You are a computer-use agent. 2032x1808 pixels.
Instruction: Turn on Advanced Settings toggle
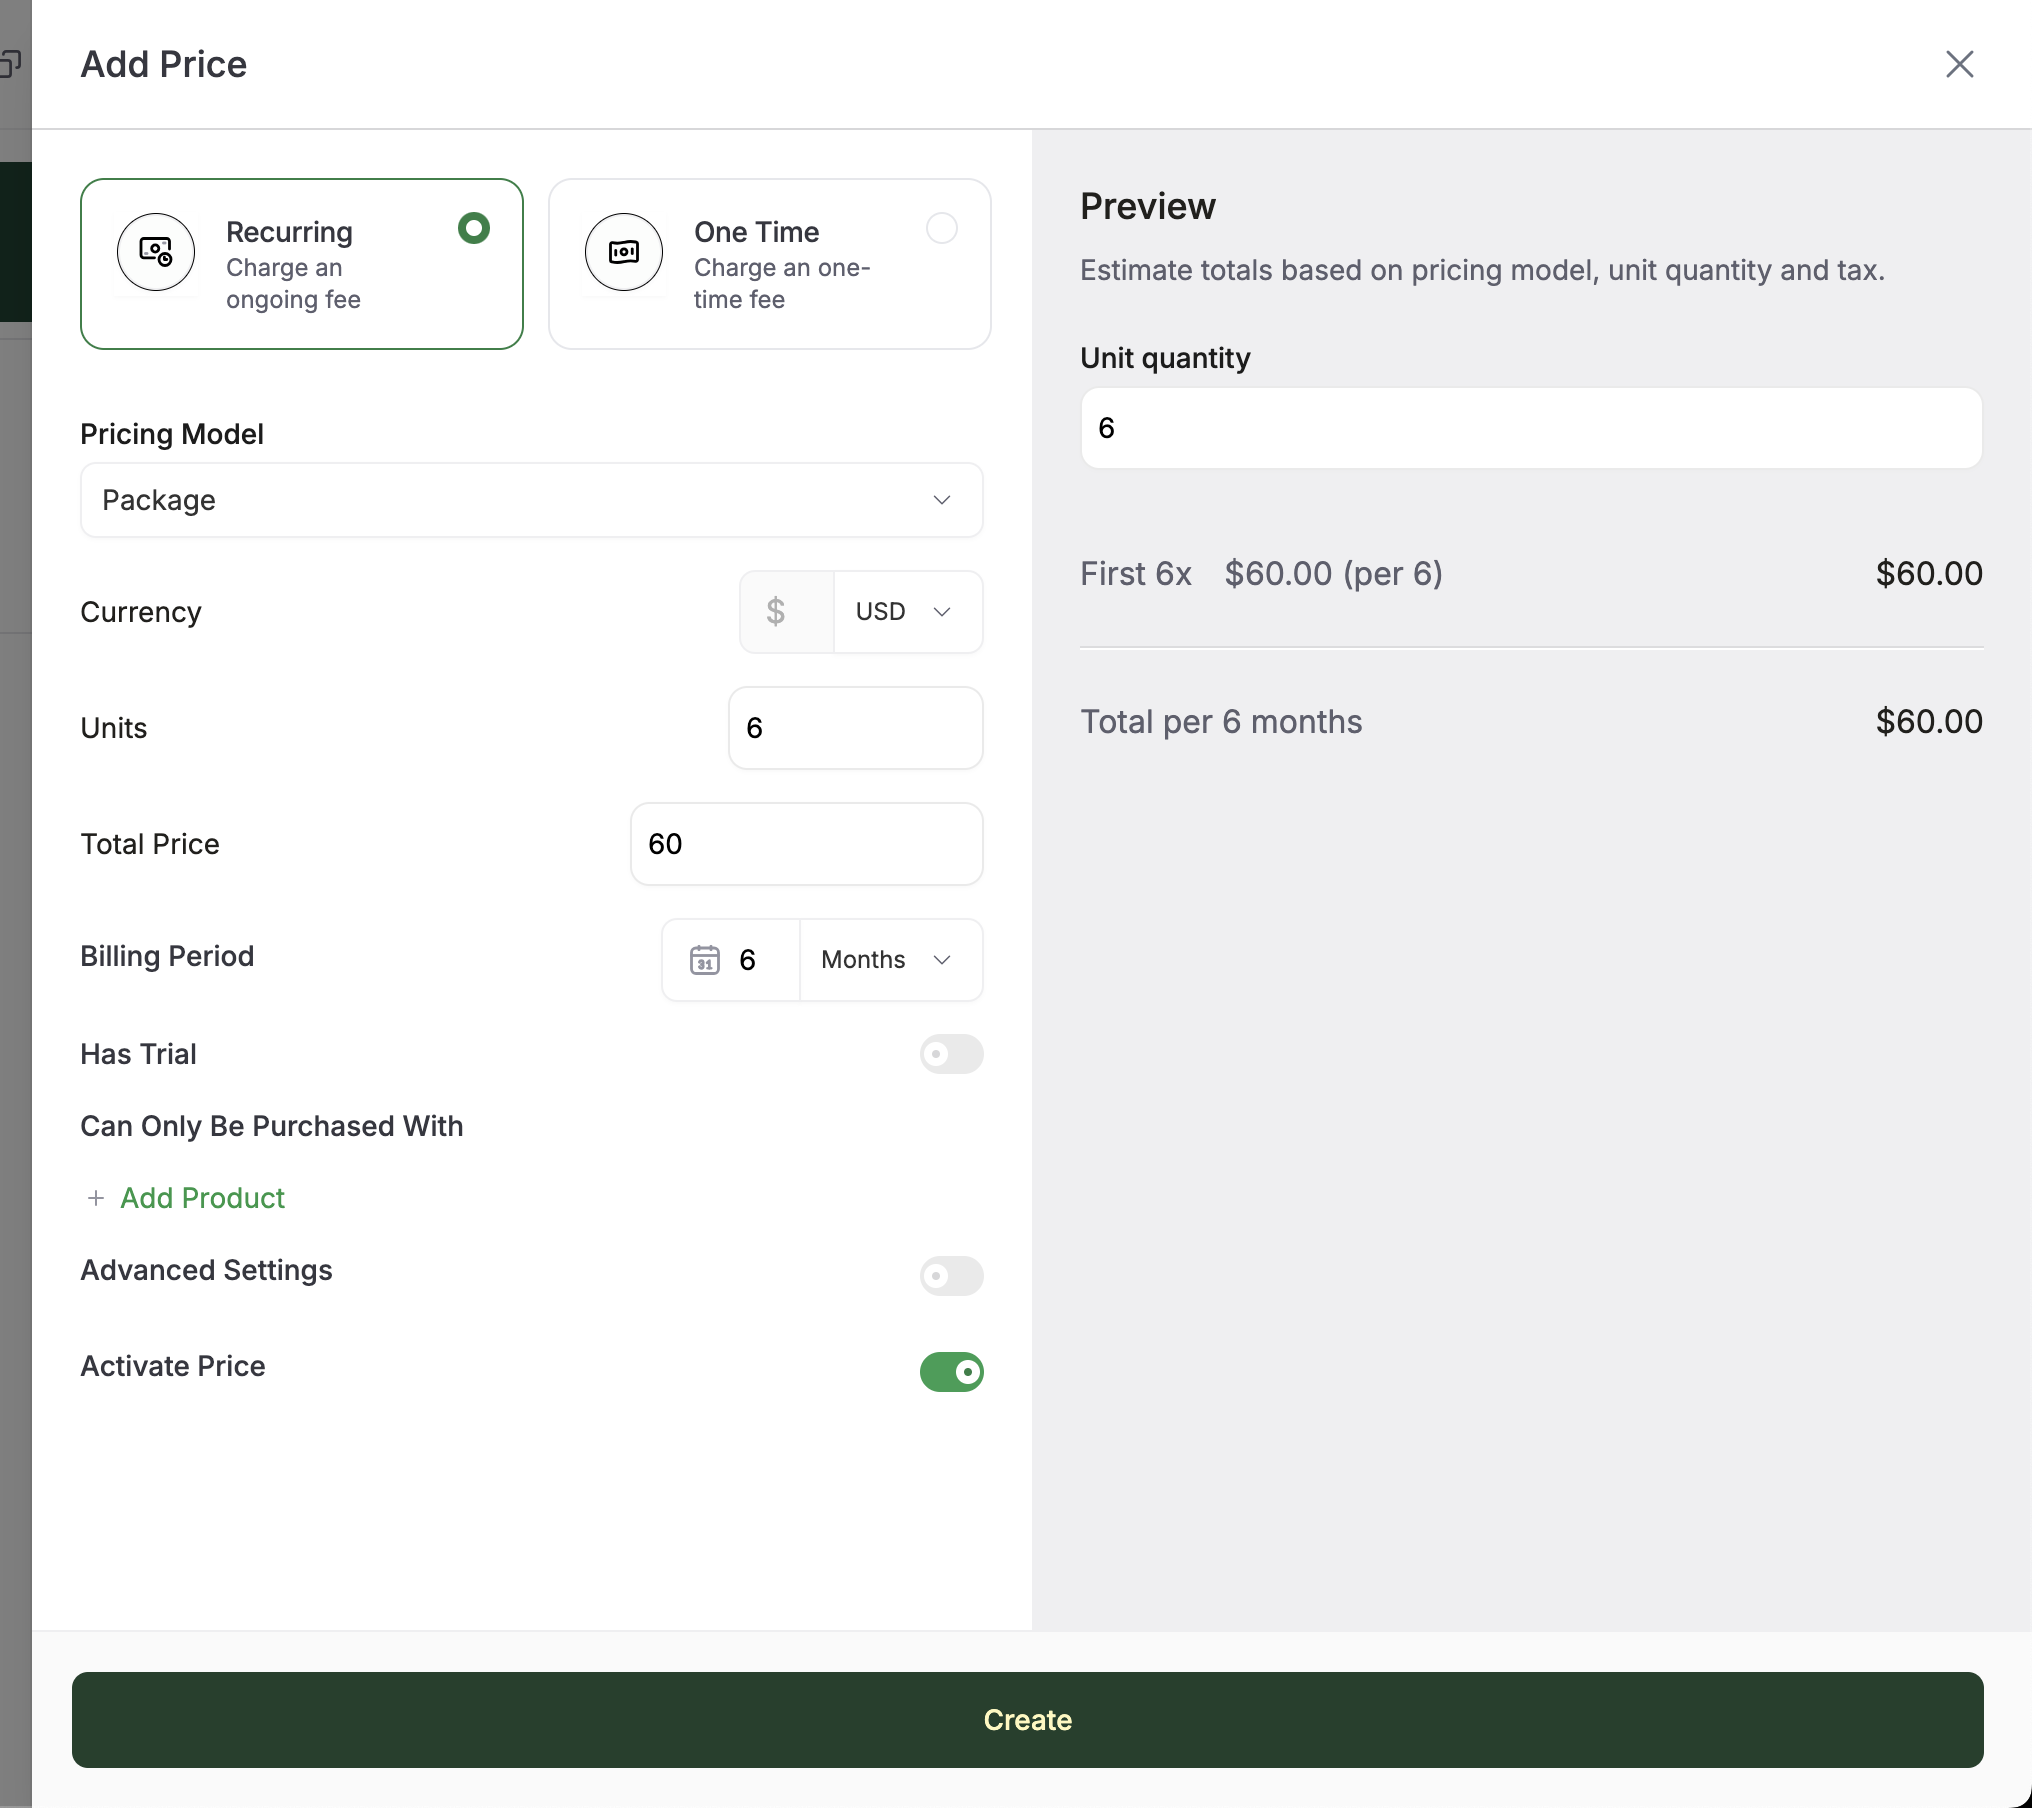(952, 1276)
